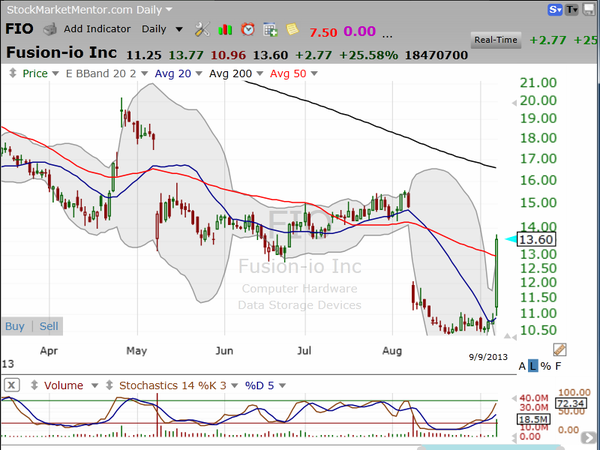Click the 9/9/2013 date label
Screen dimensions: 600x450
[488, 357]
